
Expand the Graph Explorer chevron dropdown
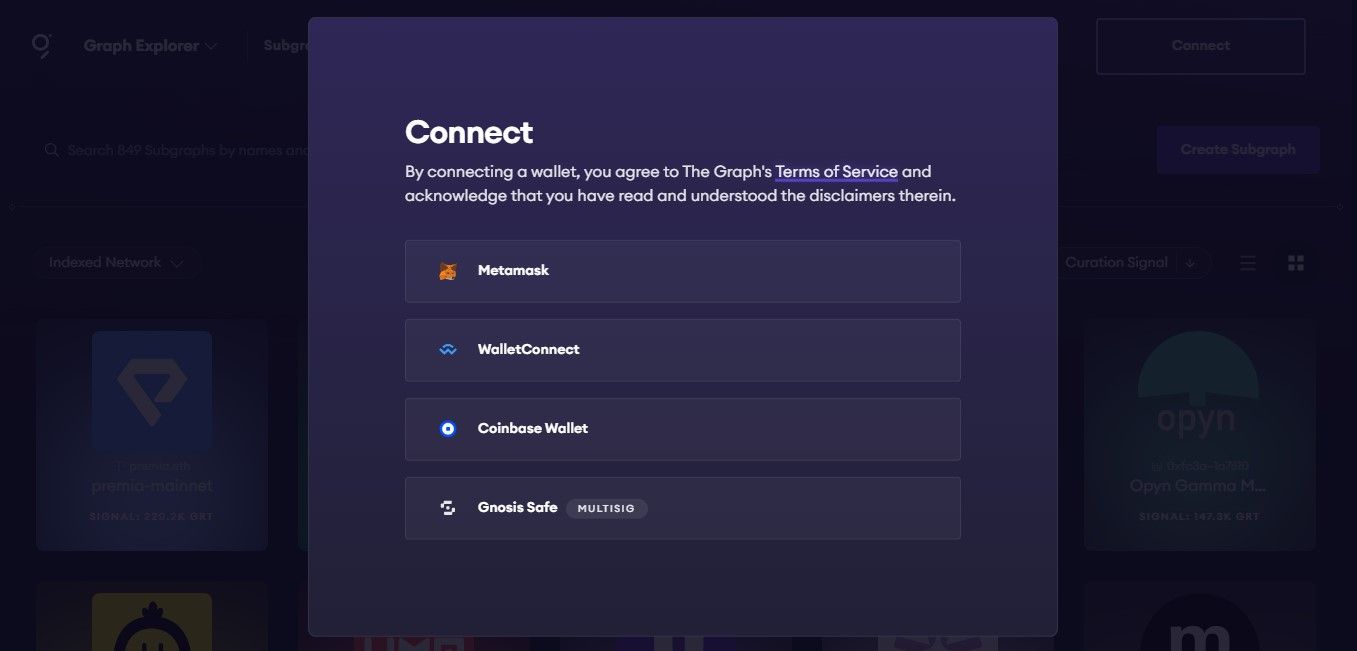[213, 45]
